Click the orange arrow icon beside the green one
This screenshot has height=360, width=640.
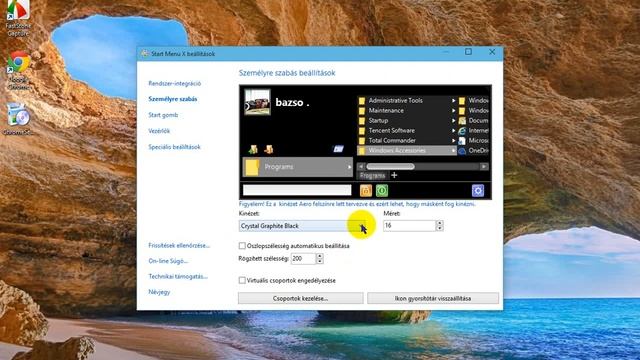tap(269, 149)
